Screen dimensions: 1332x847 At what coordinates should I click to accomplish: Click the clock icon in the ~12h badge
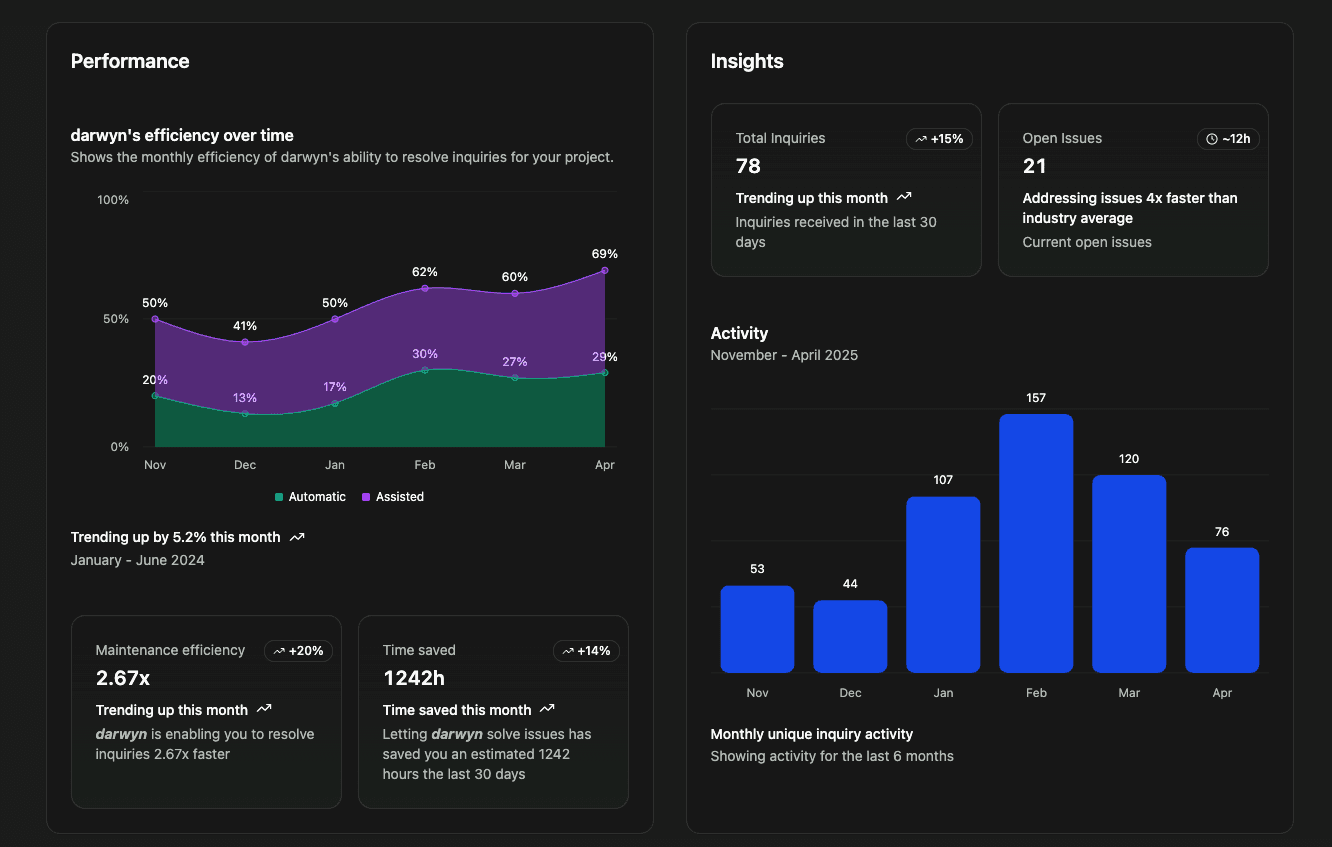click(1210, 139)
